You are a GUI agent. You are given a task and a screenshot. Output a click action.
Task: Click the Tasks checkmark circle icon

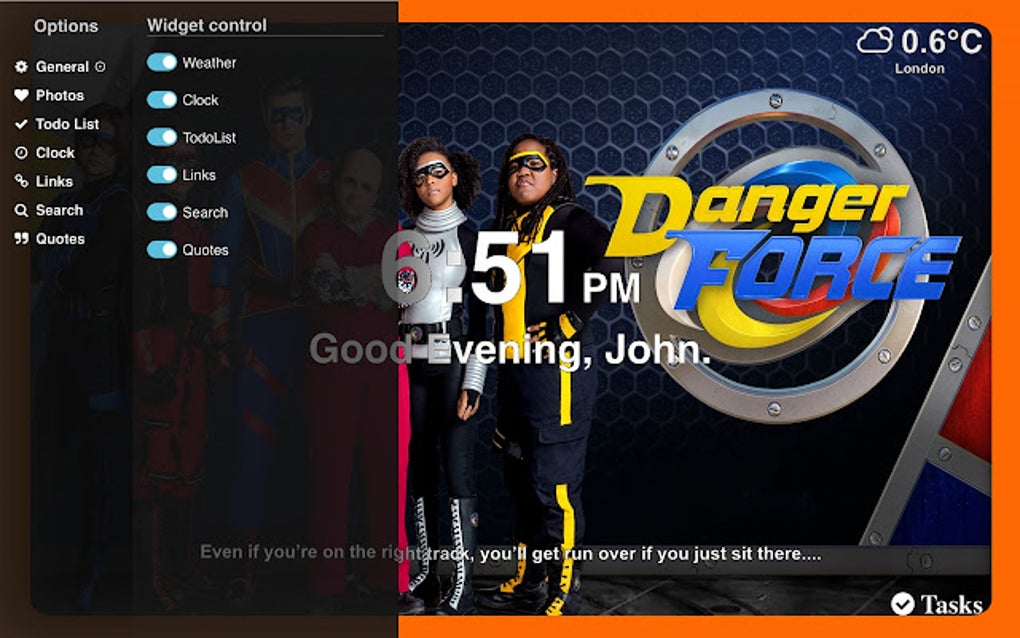point(902,604)
